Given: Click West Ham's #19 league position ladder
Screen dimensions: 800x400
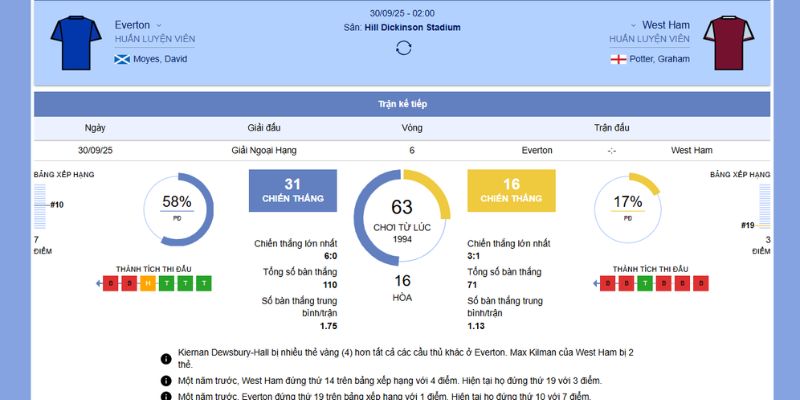Looking at the screenshot, I should [x=764, y=206].
